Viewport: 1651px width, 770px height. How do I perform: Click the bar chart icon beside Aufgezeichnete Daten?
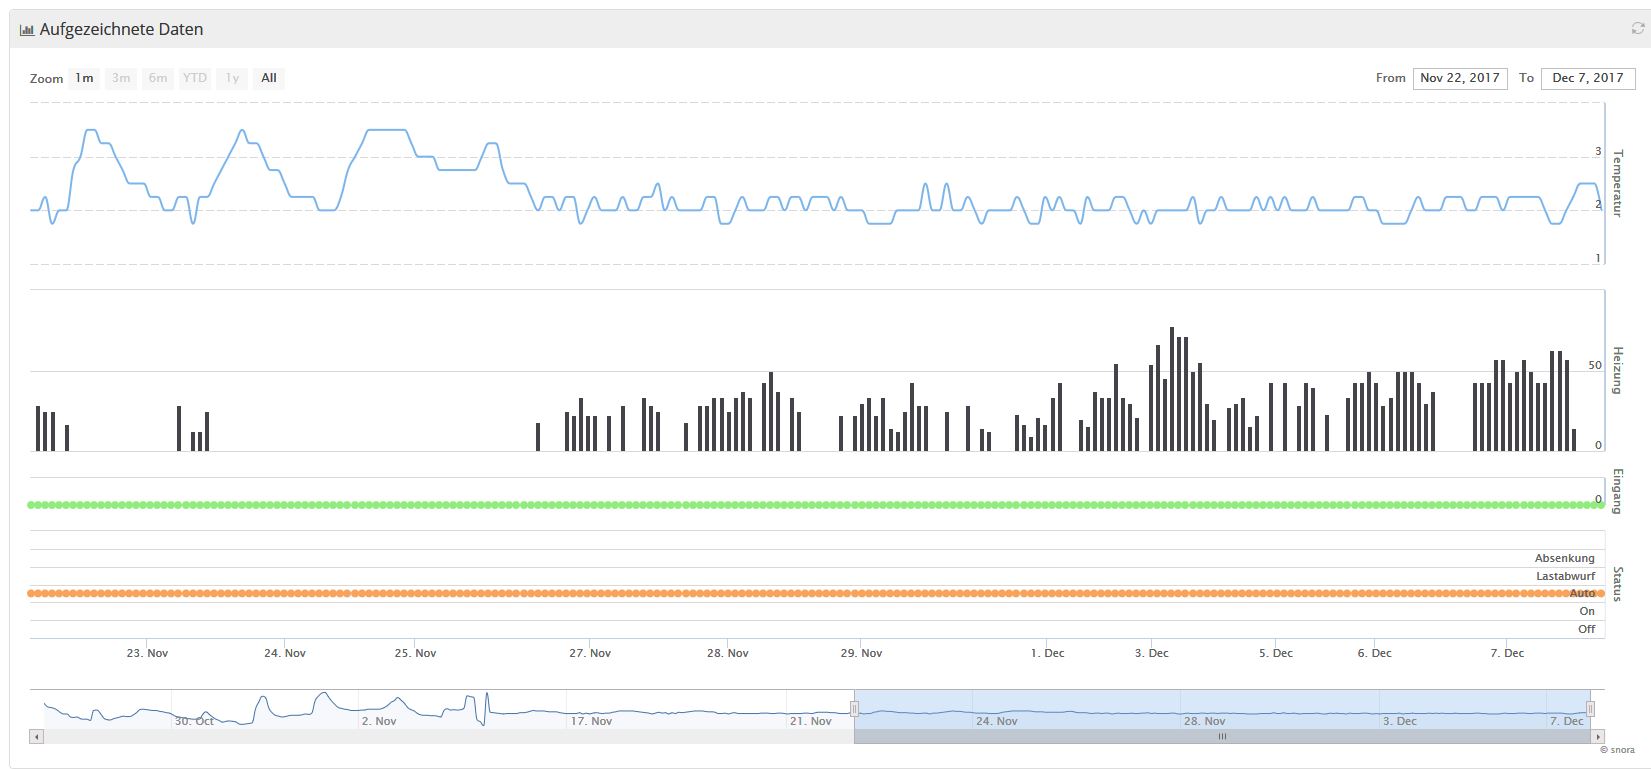[27, 30]
